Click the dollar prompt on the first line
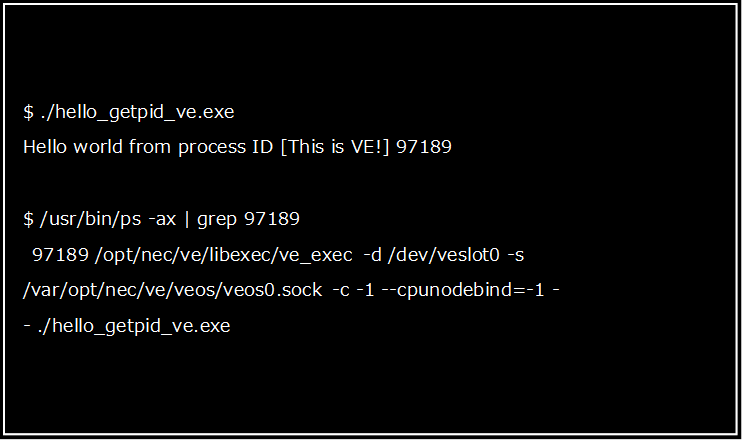This screenshot has width=743, height=441. pos(28,112)
